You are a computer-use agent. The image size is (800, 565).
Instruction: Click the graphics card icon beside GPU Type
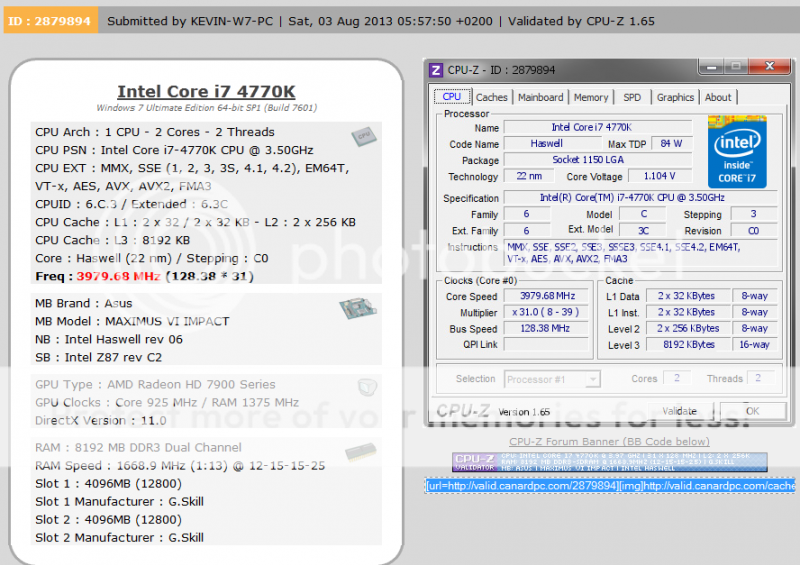pos(367,387)
